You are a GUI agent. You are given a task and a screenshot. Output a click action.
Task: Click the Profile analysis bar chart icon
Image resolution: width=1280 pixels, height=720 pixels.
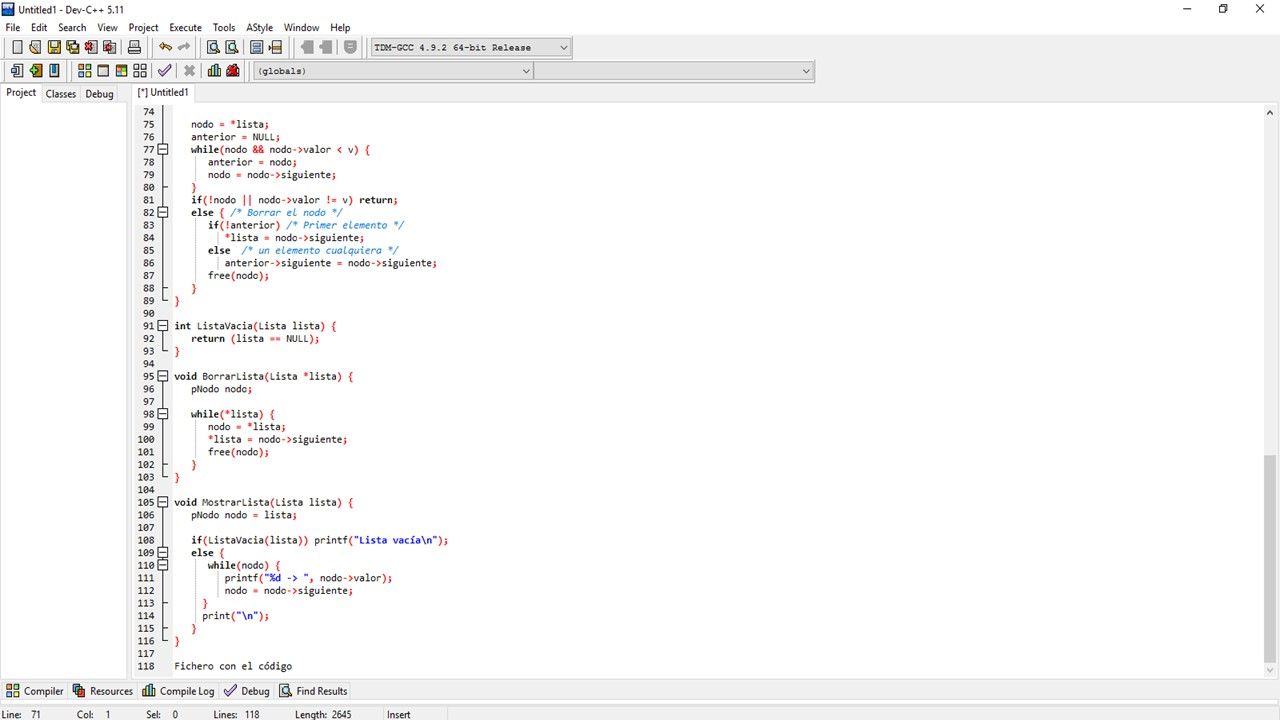[214, 71]
